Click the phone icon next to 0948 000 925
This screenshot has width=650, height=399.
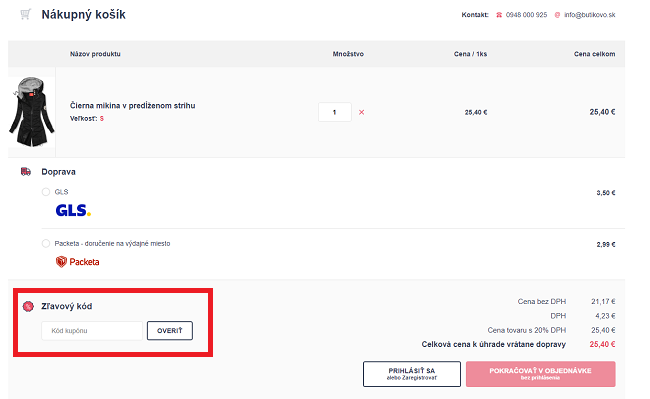[x=499, y=15]
